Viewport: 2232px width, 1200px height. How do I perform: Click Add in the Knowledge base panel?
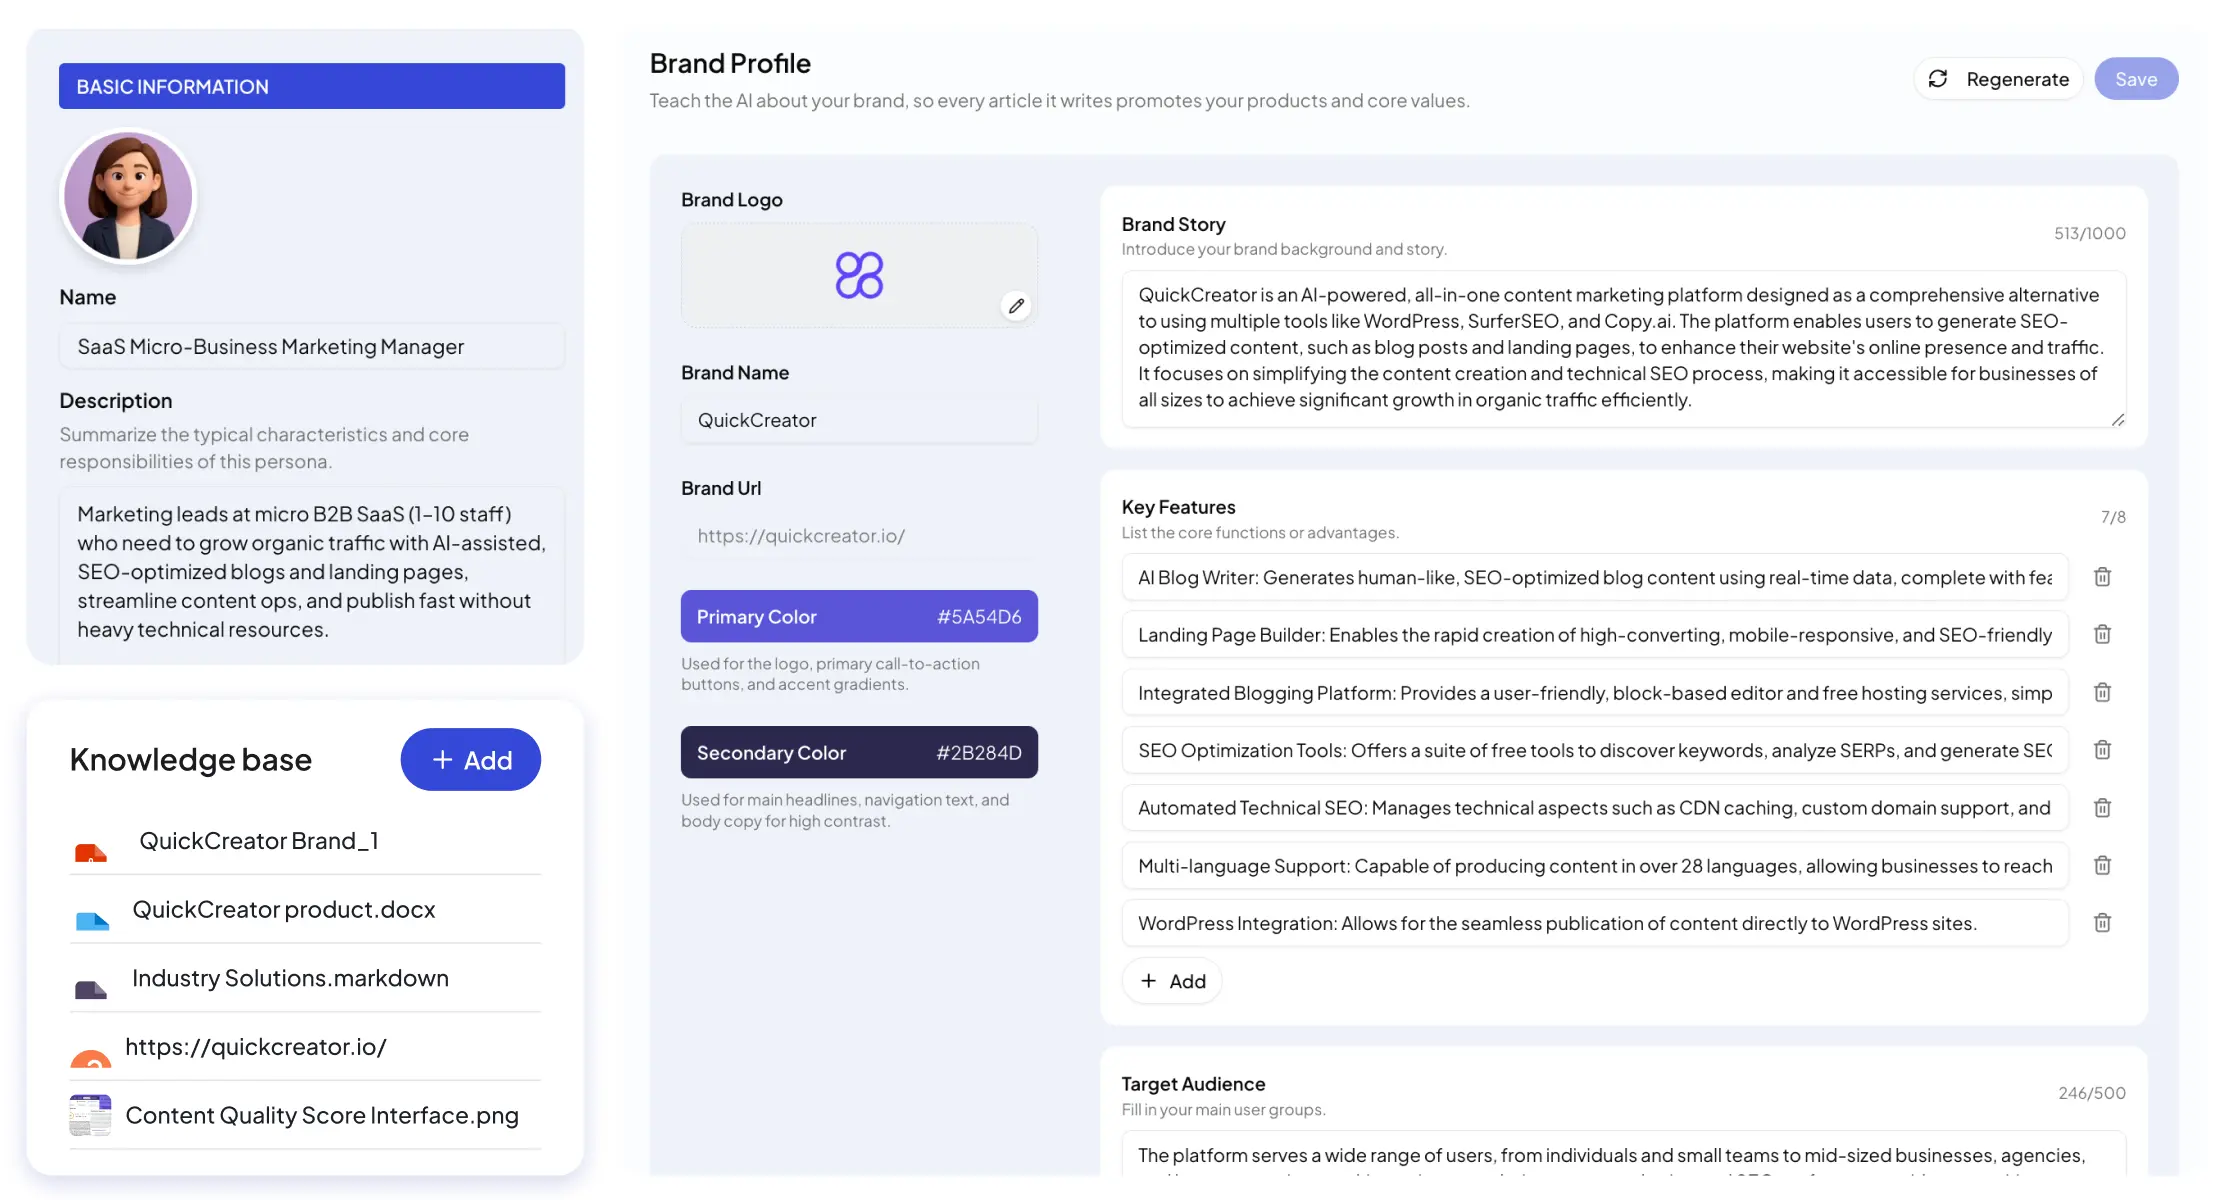(x=470, y=760)
